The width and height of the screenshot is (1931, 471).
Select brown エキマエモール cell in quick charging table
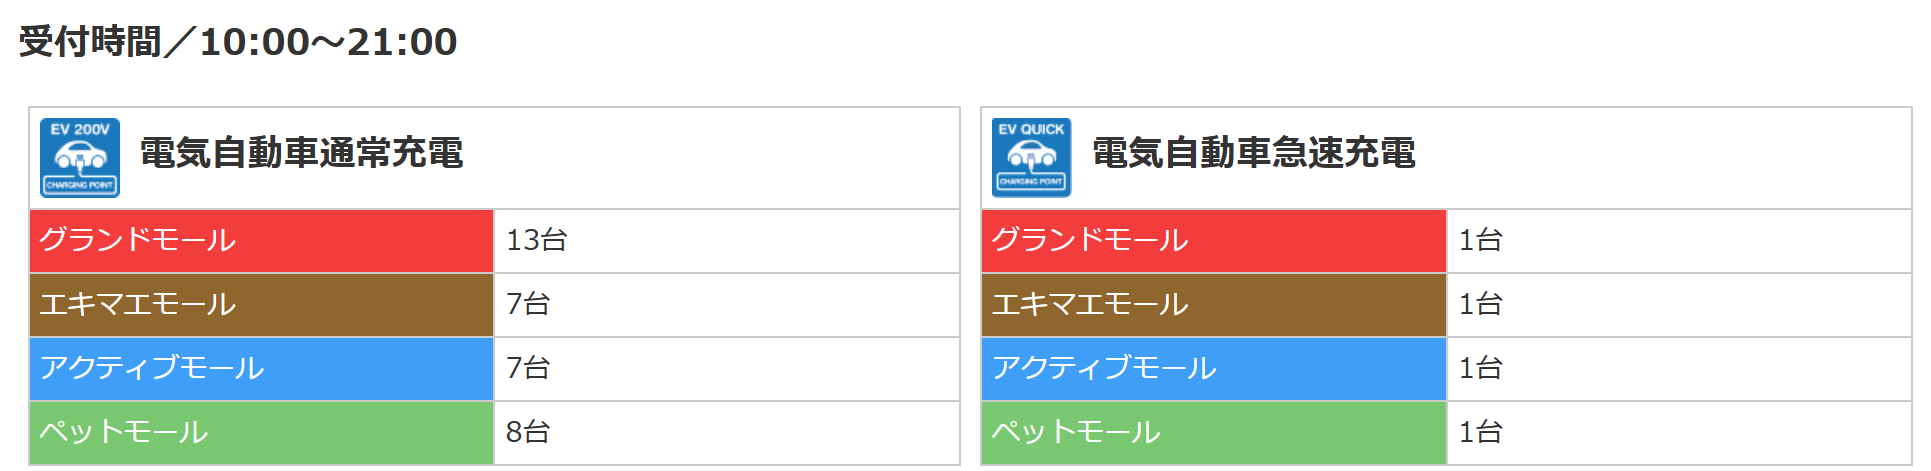[1213, 305]
